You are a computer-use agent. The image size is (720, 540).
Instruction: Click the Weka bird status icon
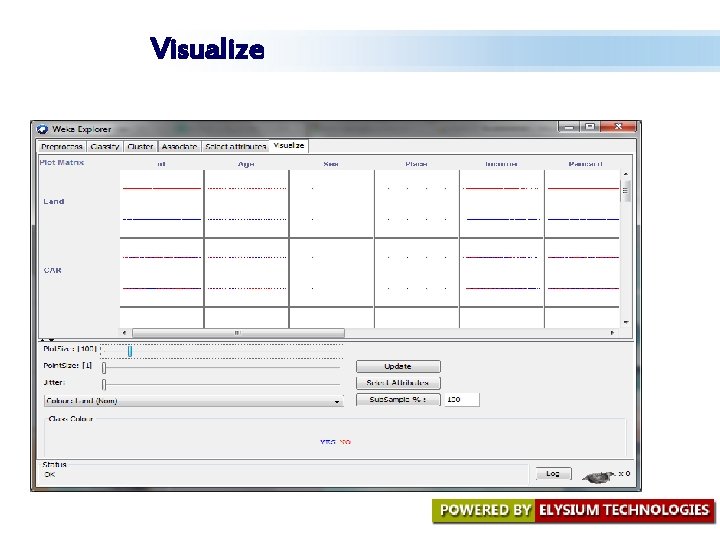(x=599, y=476)
